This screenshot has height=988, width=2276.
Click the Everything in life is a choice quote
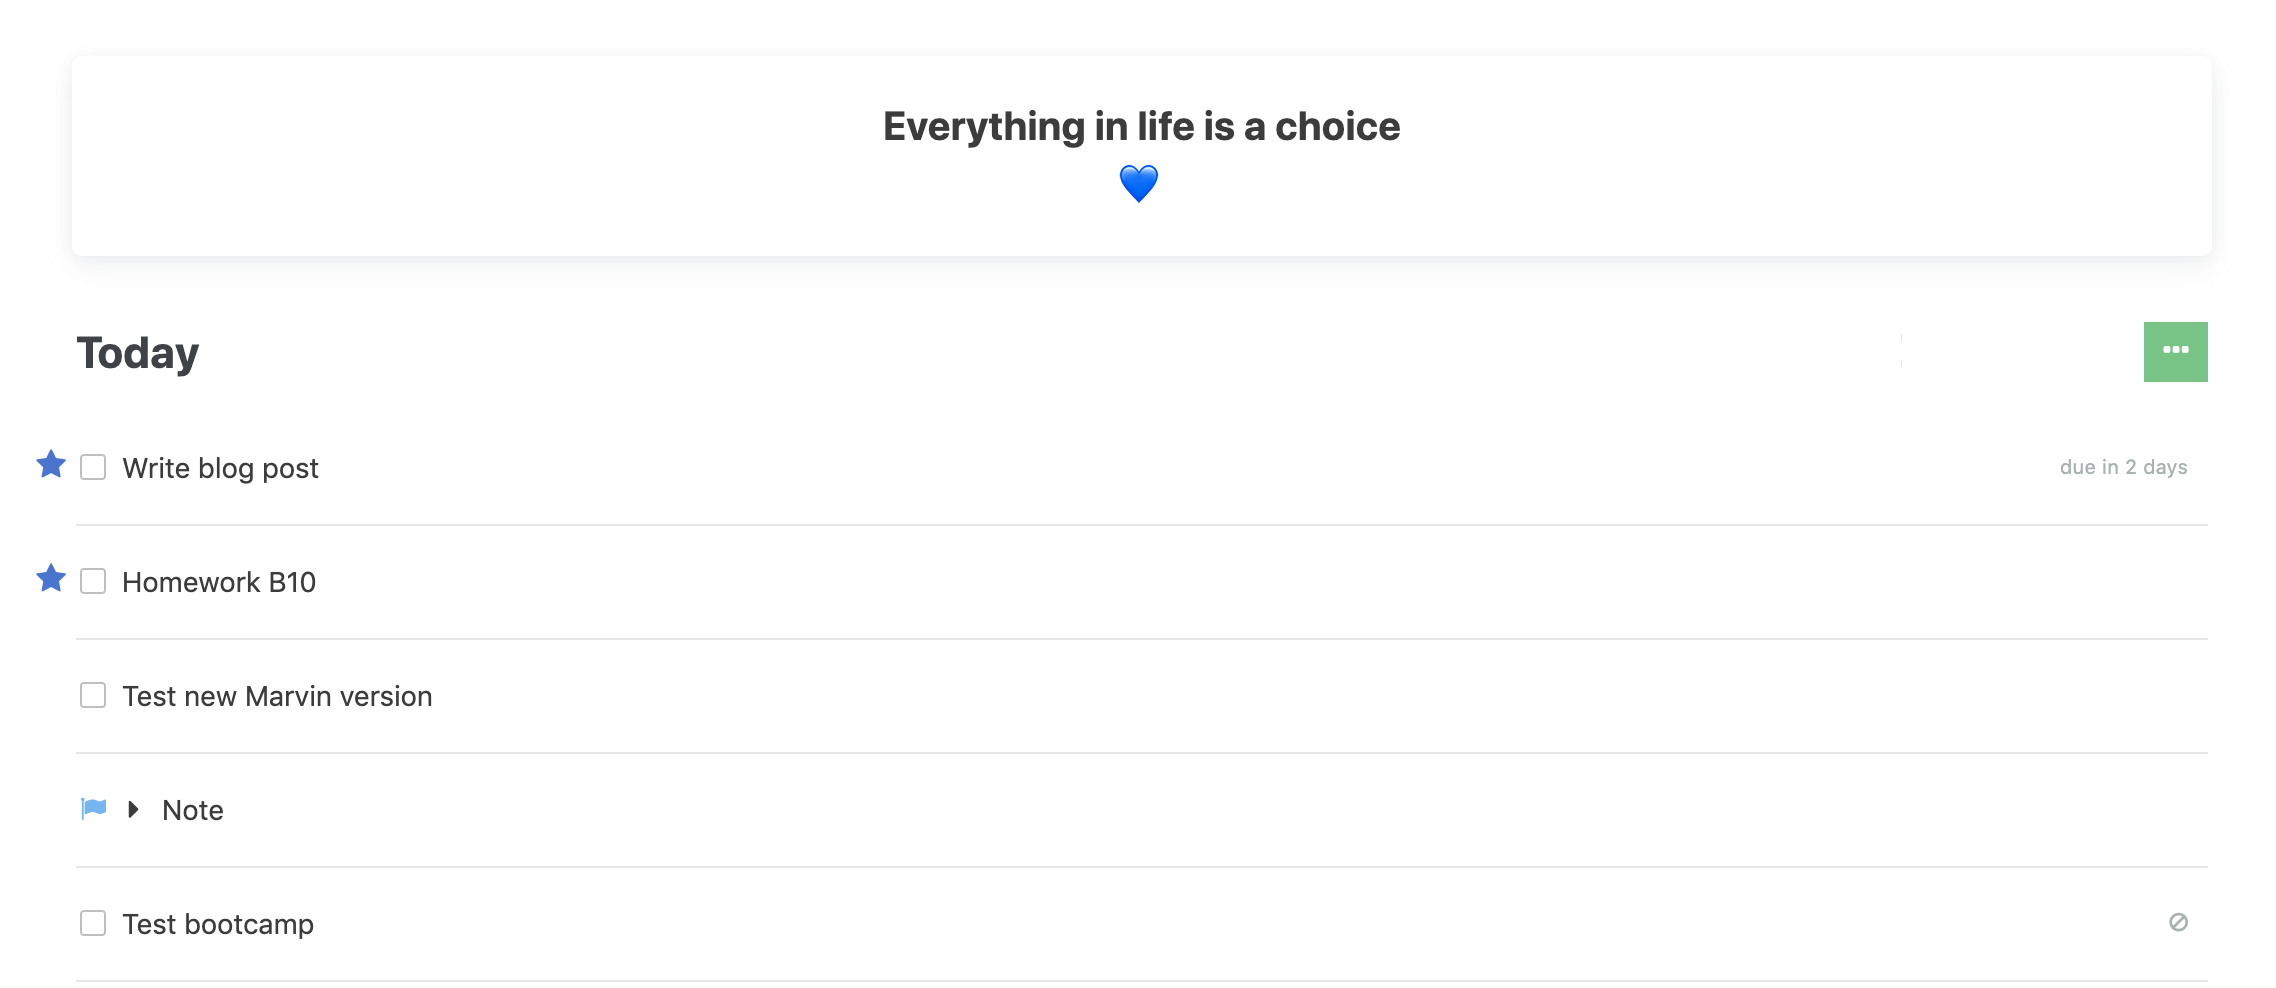(1141, 127)
